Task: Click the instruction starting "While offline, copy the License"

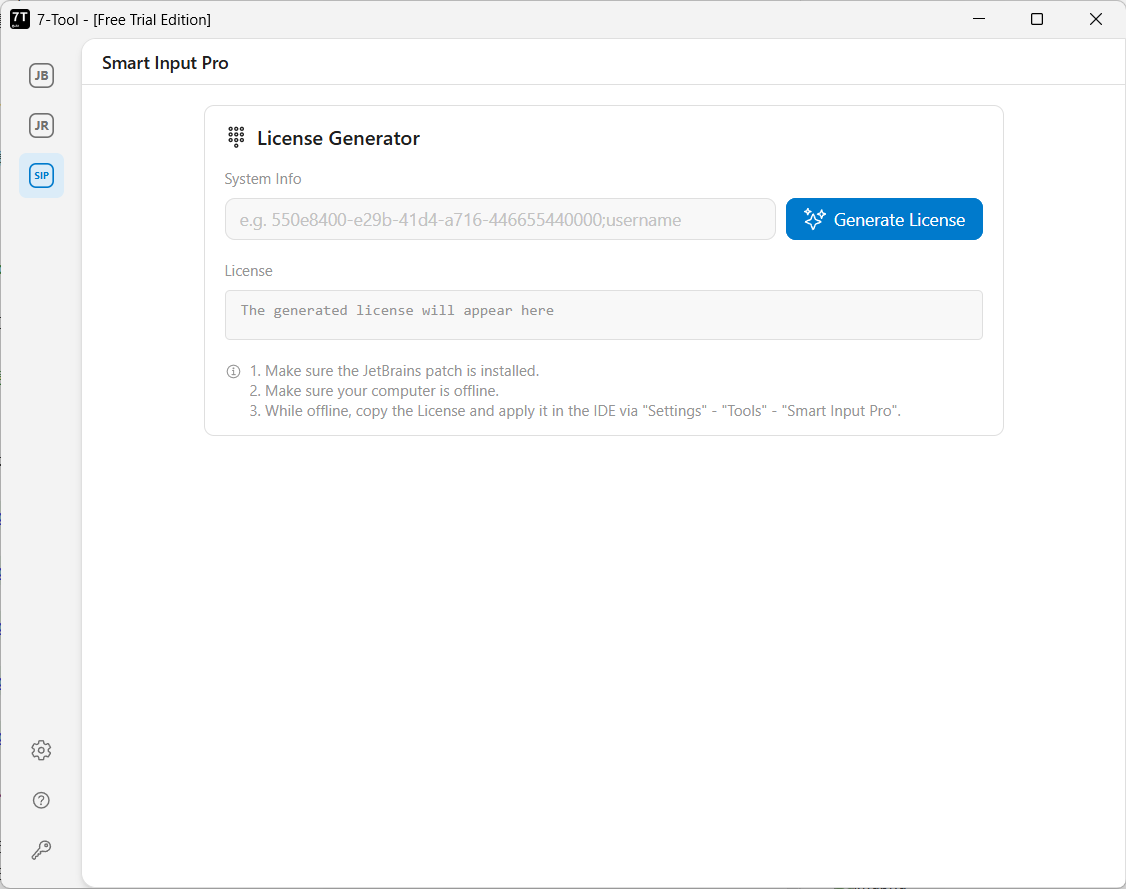Action: (575, 411)
